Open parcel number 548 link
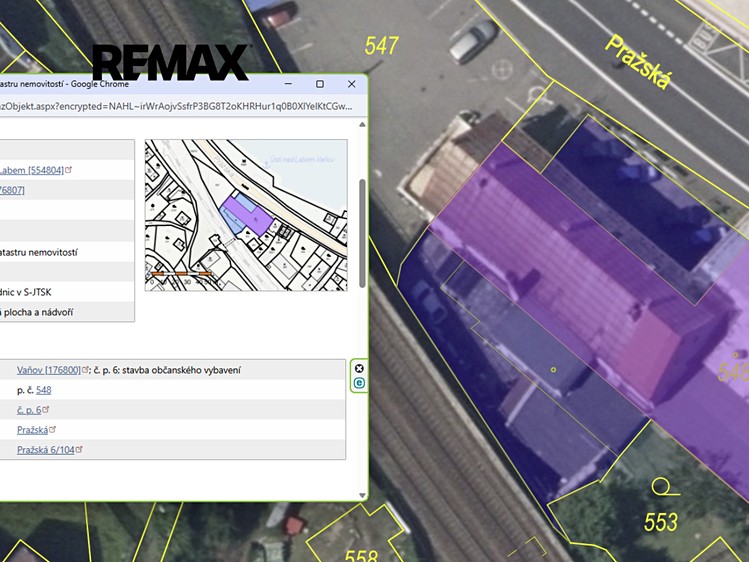Screen dimensions: 749x562 (43, 390)
